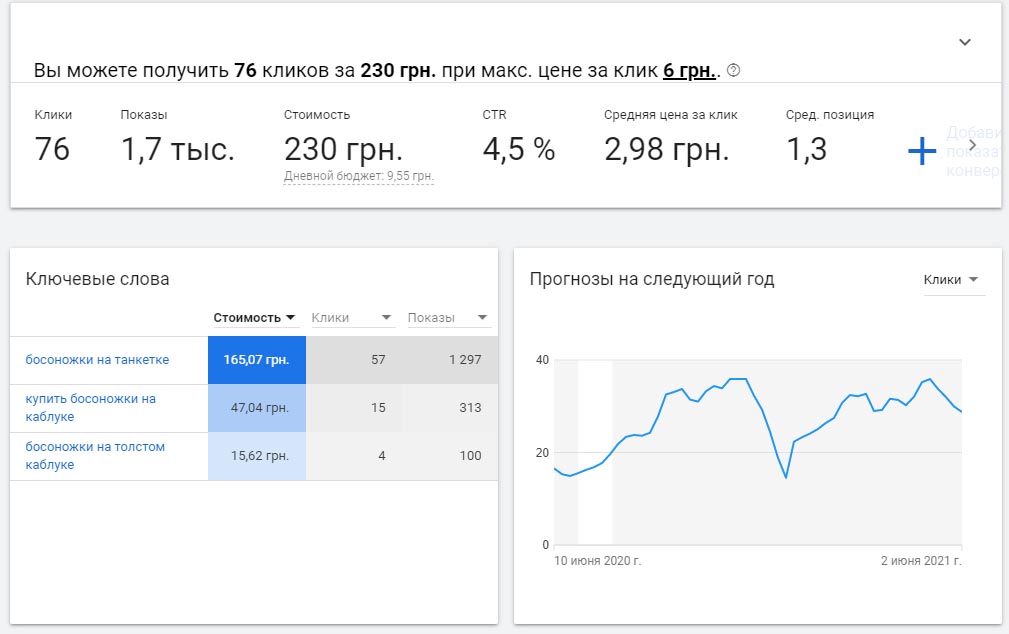Click the right chevron next to plus icon
Image resolution: width=1009 pixels, height=634 pixels.
971,144
